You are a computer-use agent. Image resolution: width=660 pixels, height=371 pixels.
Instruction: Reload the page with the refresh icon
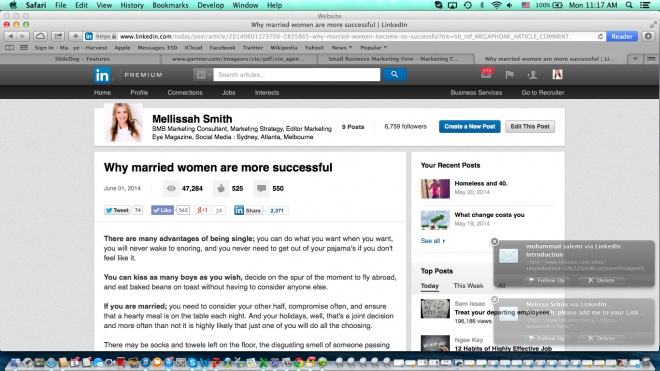click(600, 37)
